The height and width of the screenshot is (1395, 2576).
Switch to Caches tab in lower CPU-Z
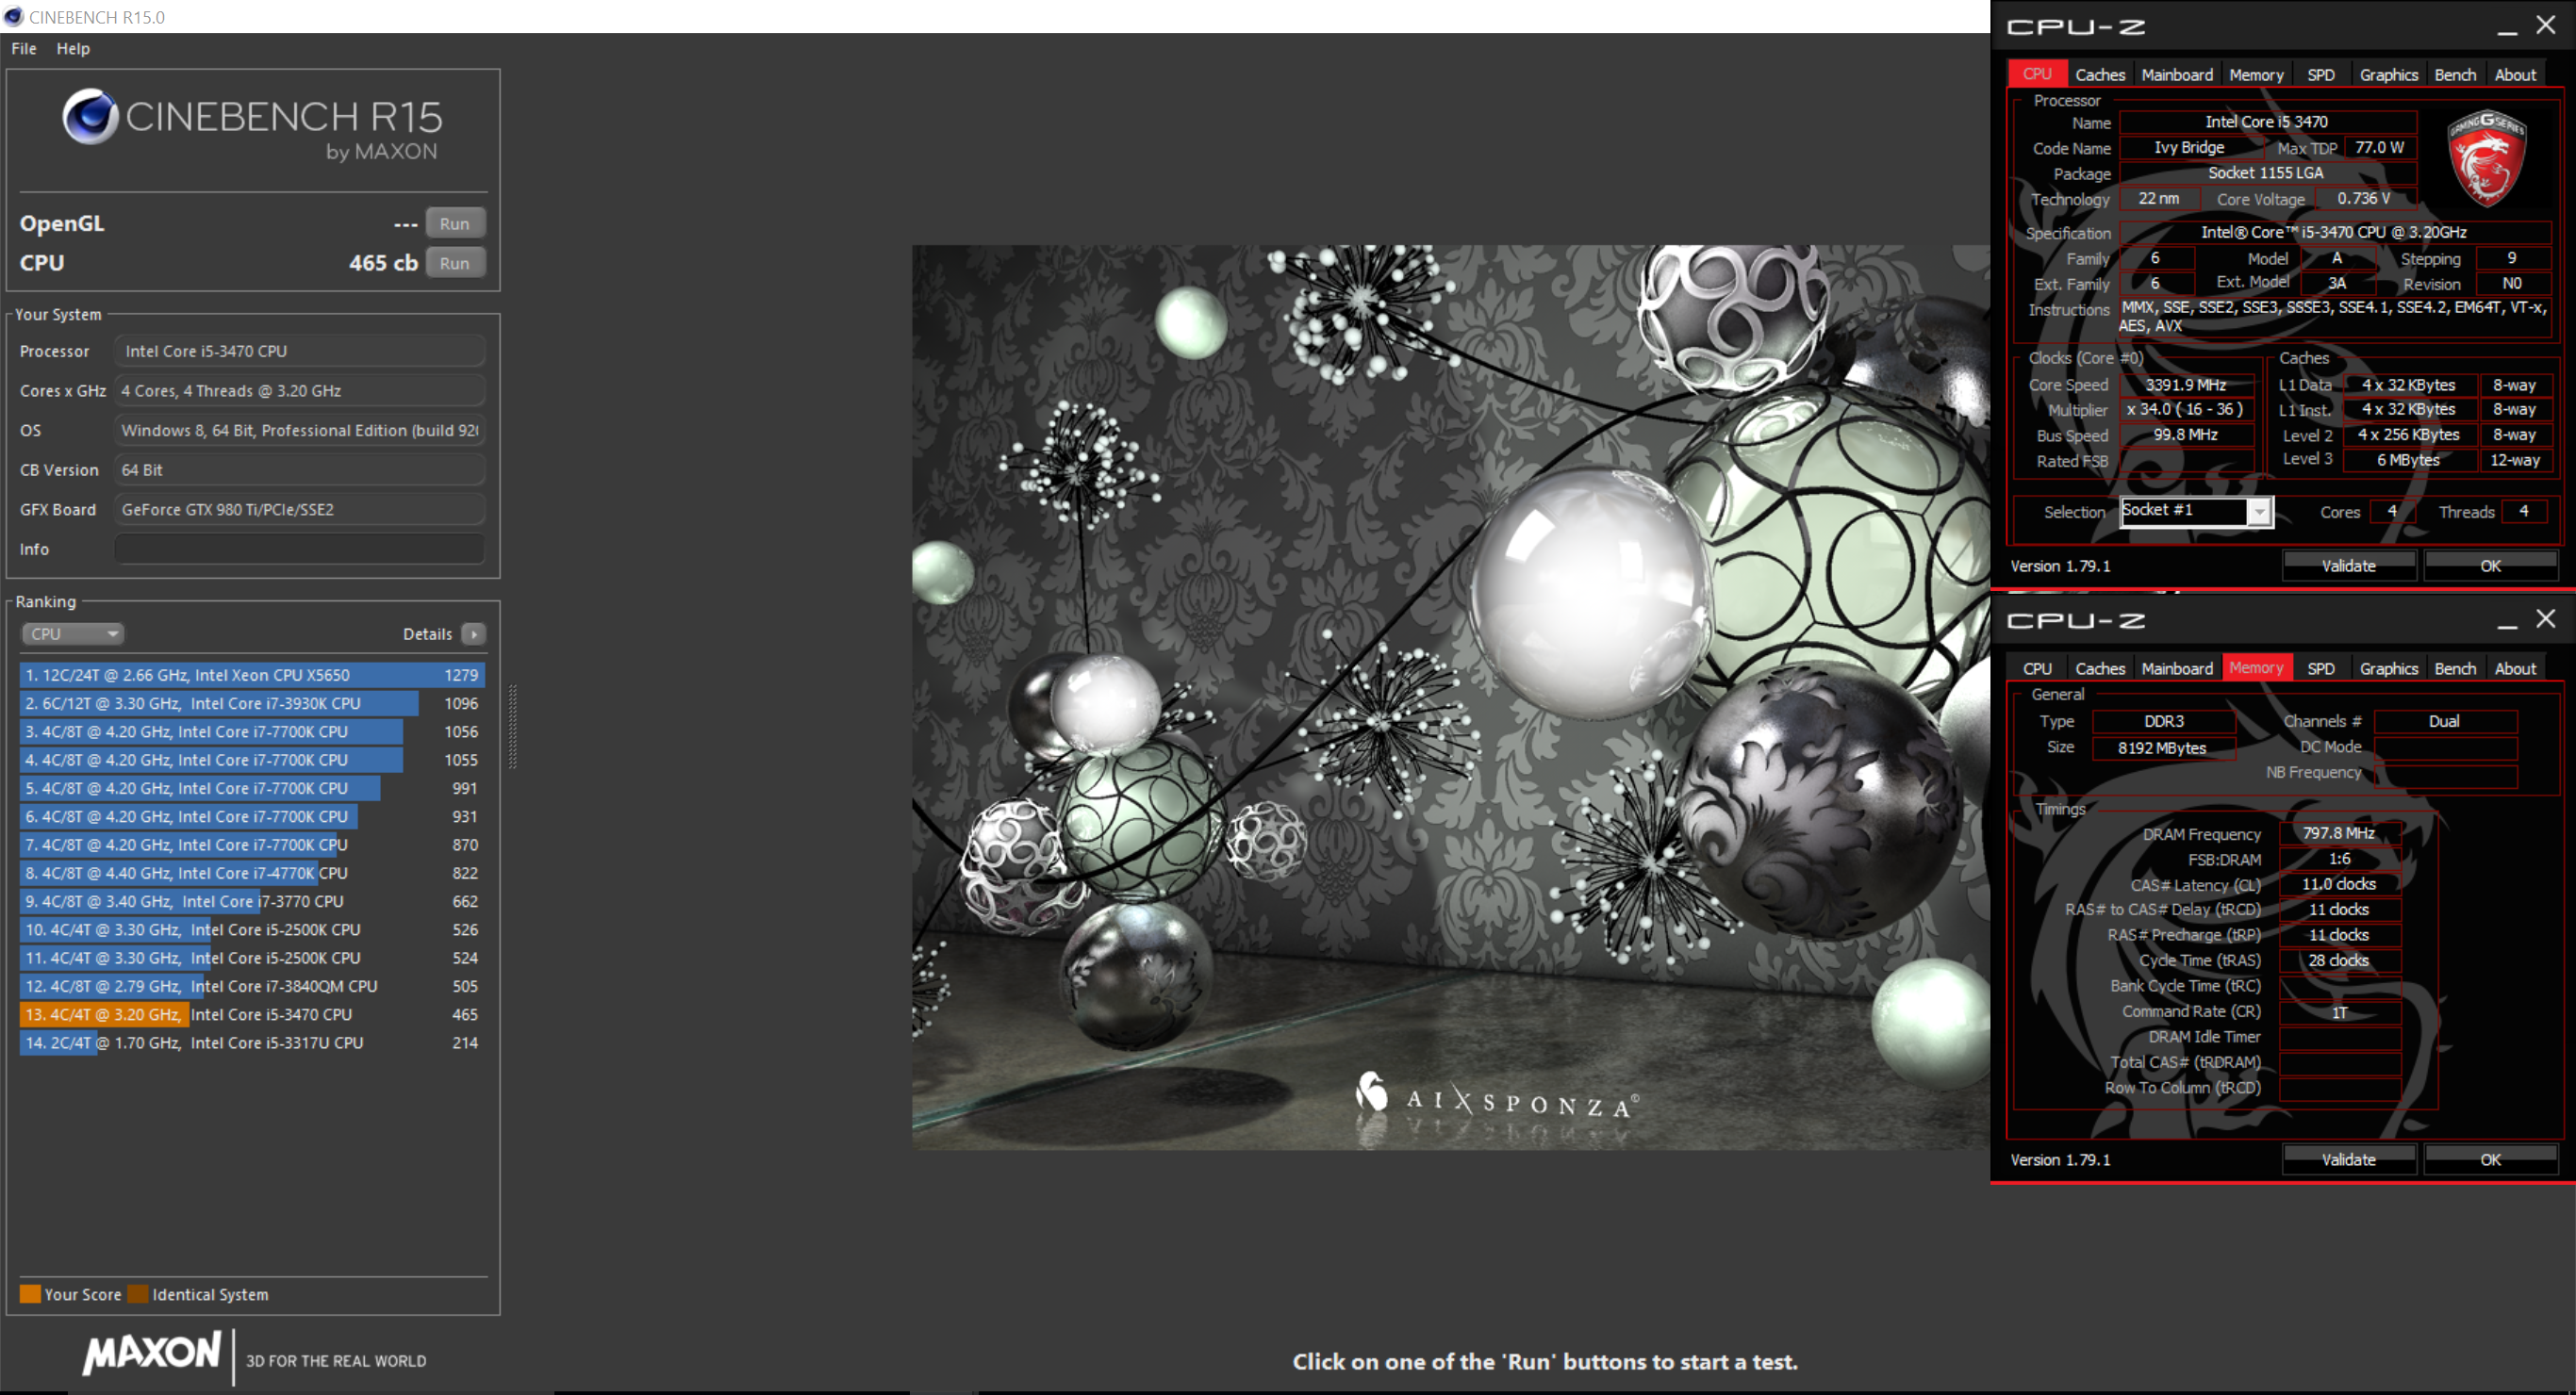(x=2099, y=669)
